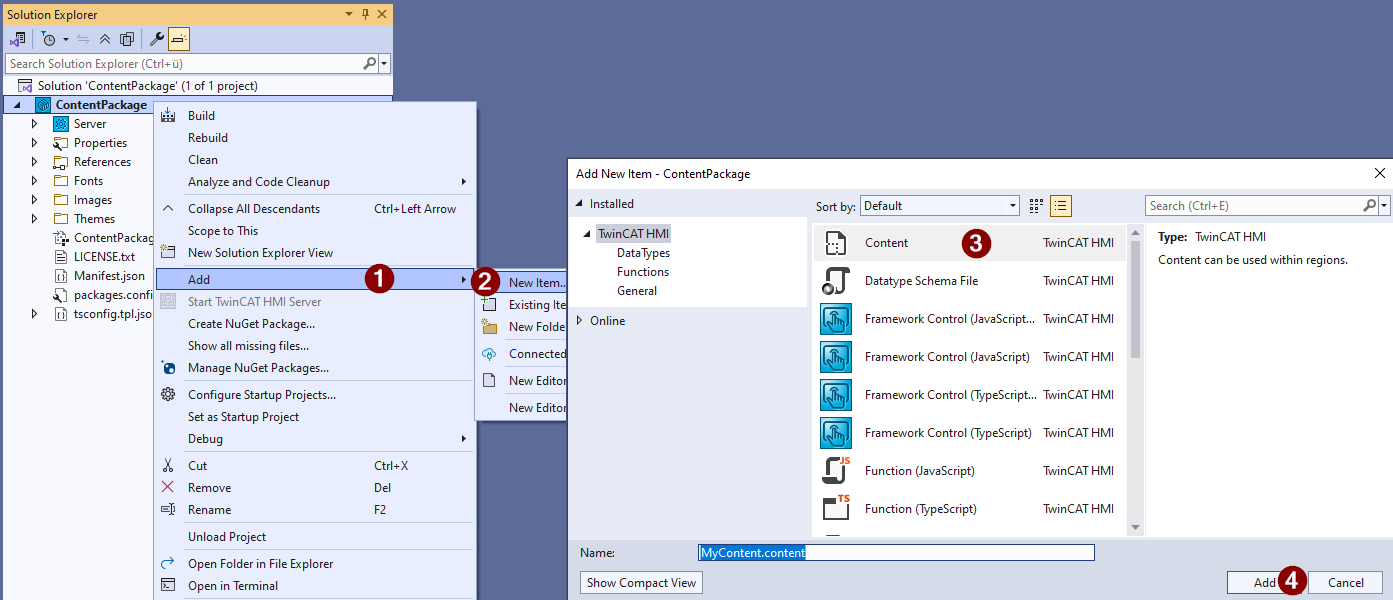Click the Collapse All toolbar icon
The height and width of the screenshot is (600, 1393).
pos(105,39)
